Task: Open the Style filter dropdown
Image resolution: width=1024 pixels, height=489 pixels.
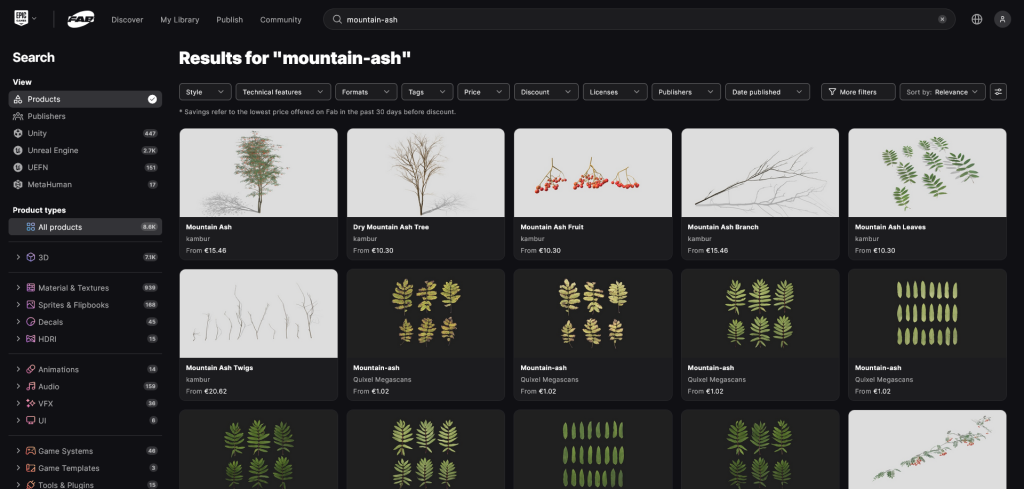Action: (x=205, y=92)
